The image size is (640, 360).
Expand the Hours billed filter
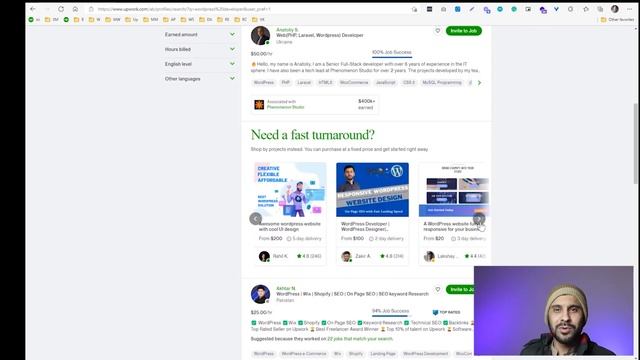pos(200,49)
